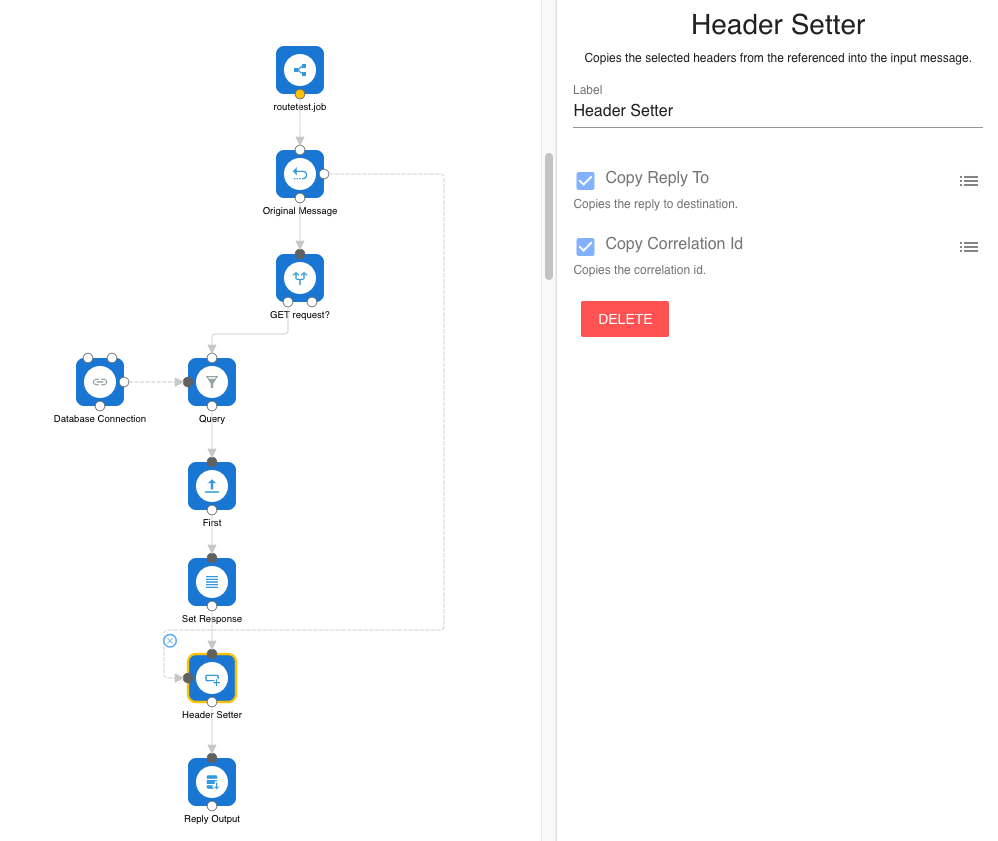This screenshot has height=841, width=998.
Task: Click the Header Setter node
Action: [x=212, y=678]
